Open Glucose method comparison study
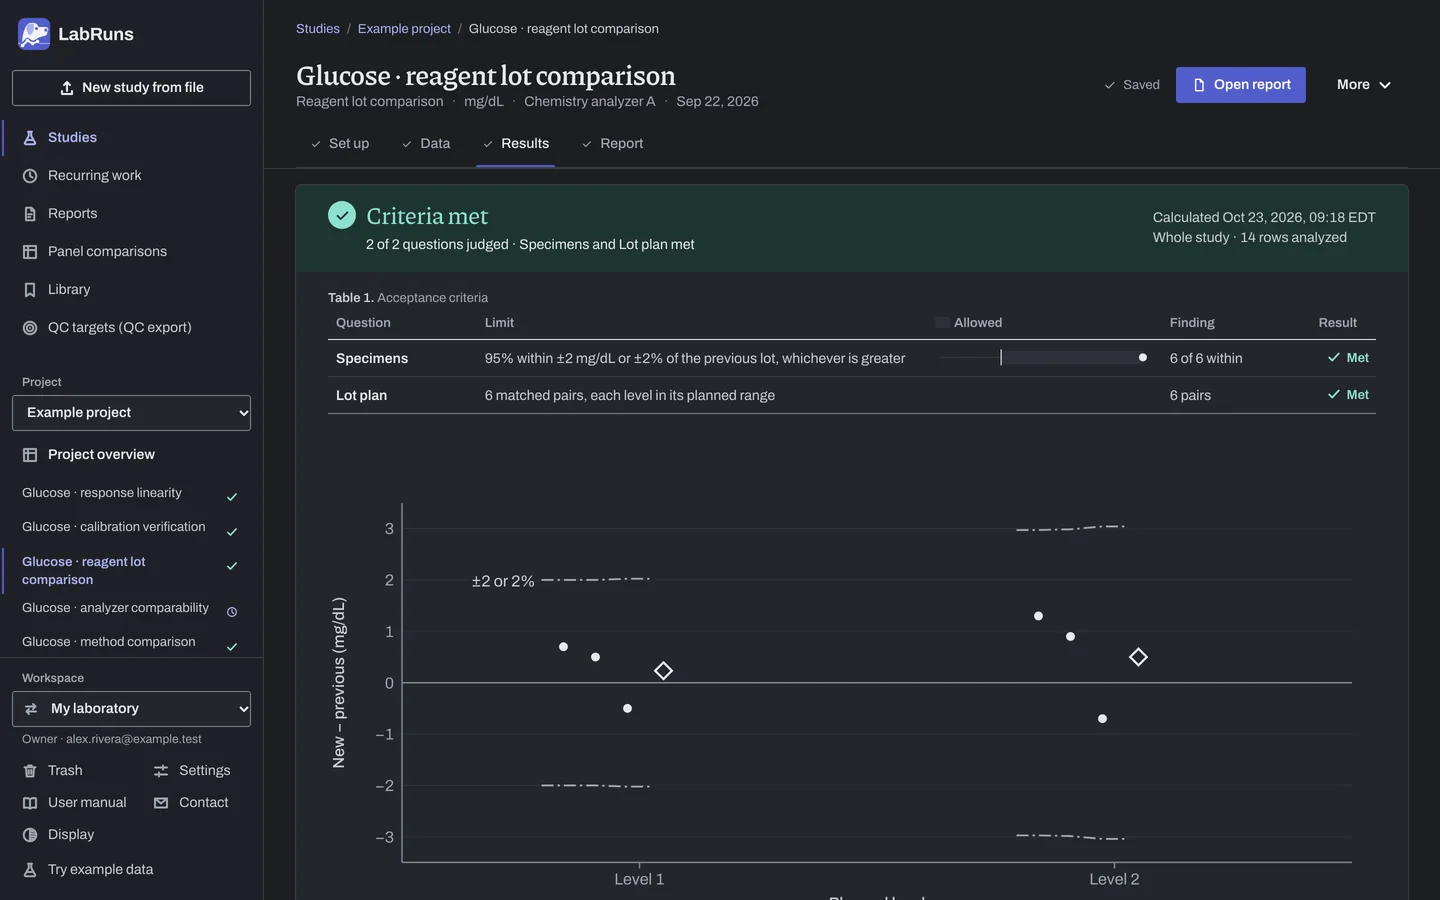 pos(131,643)
